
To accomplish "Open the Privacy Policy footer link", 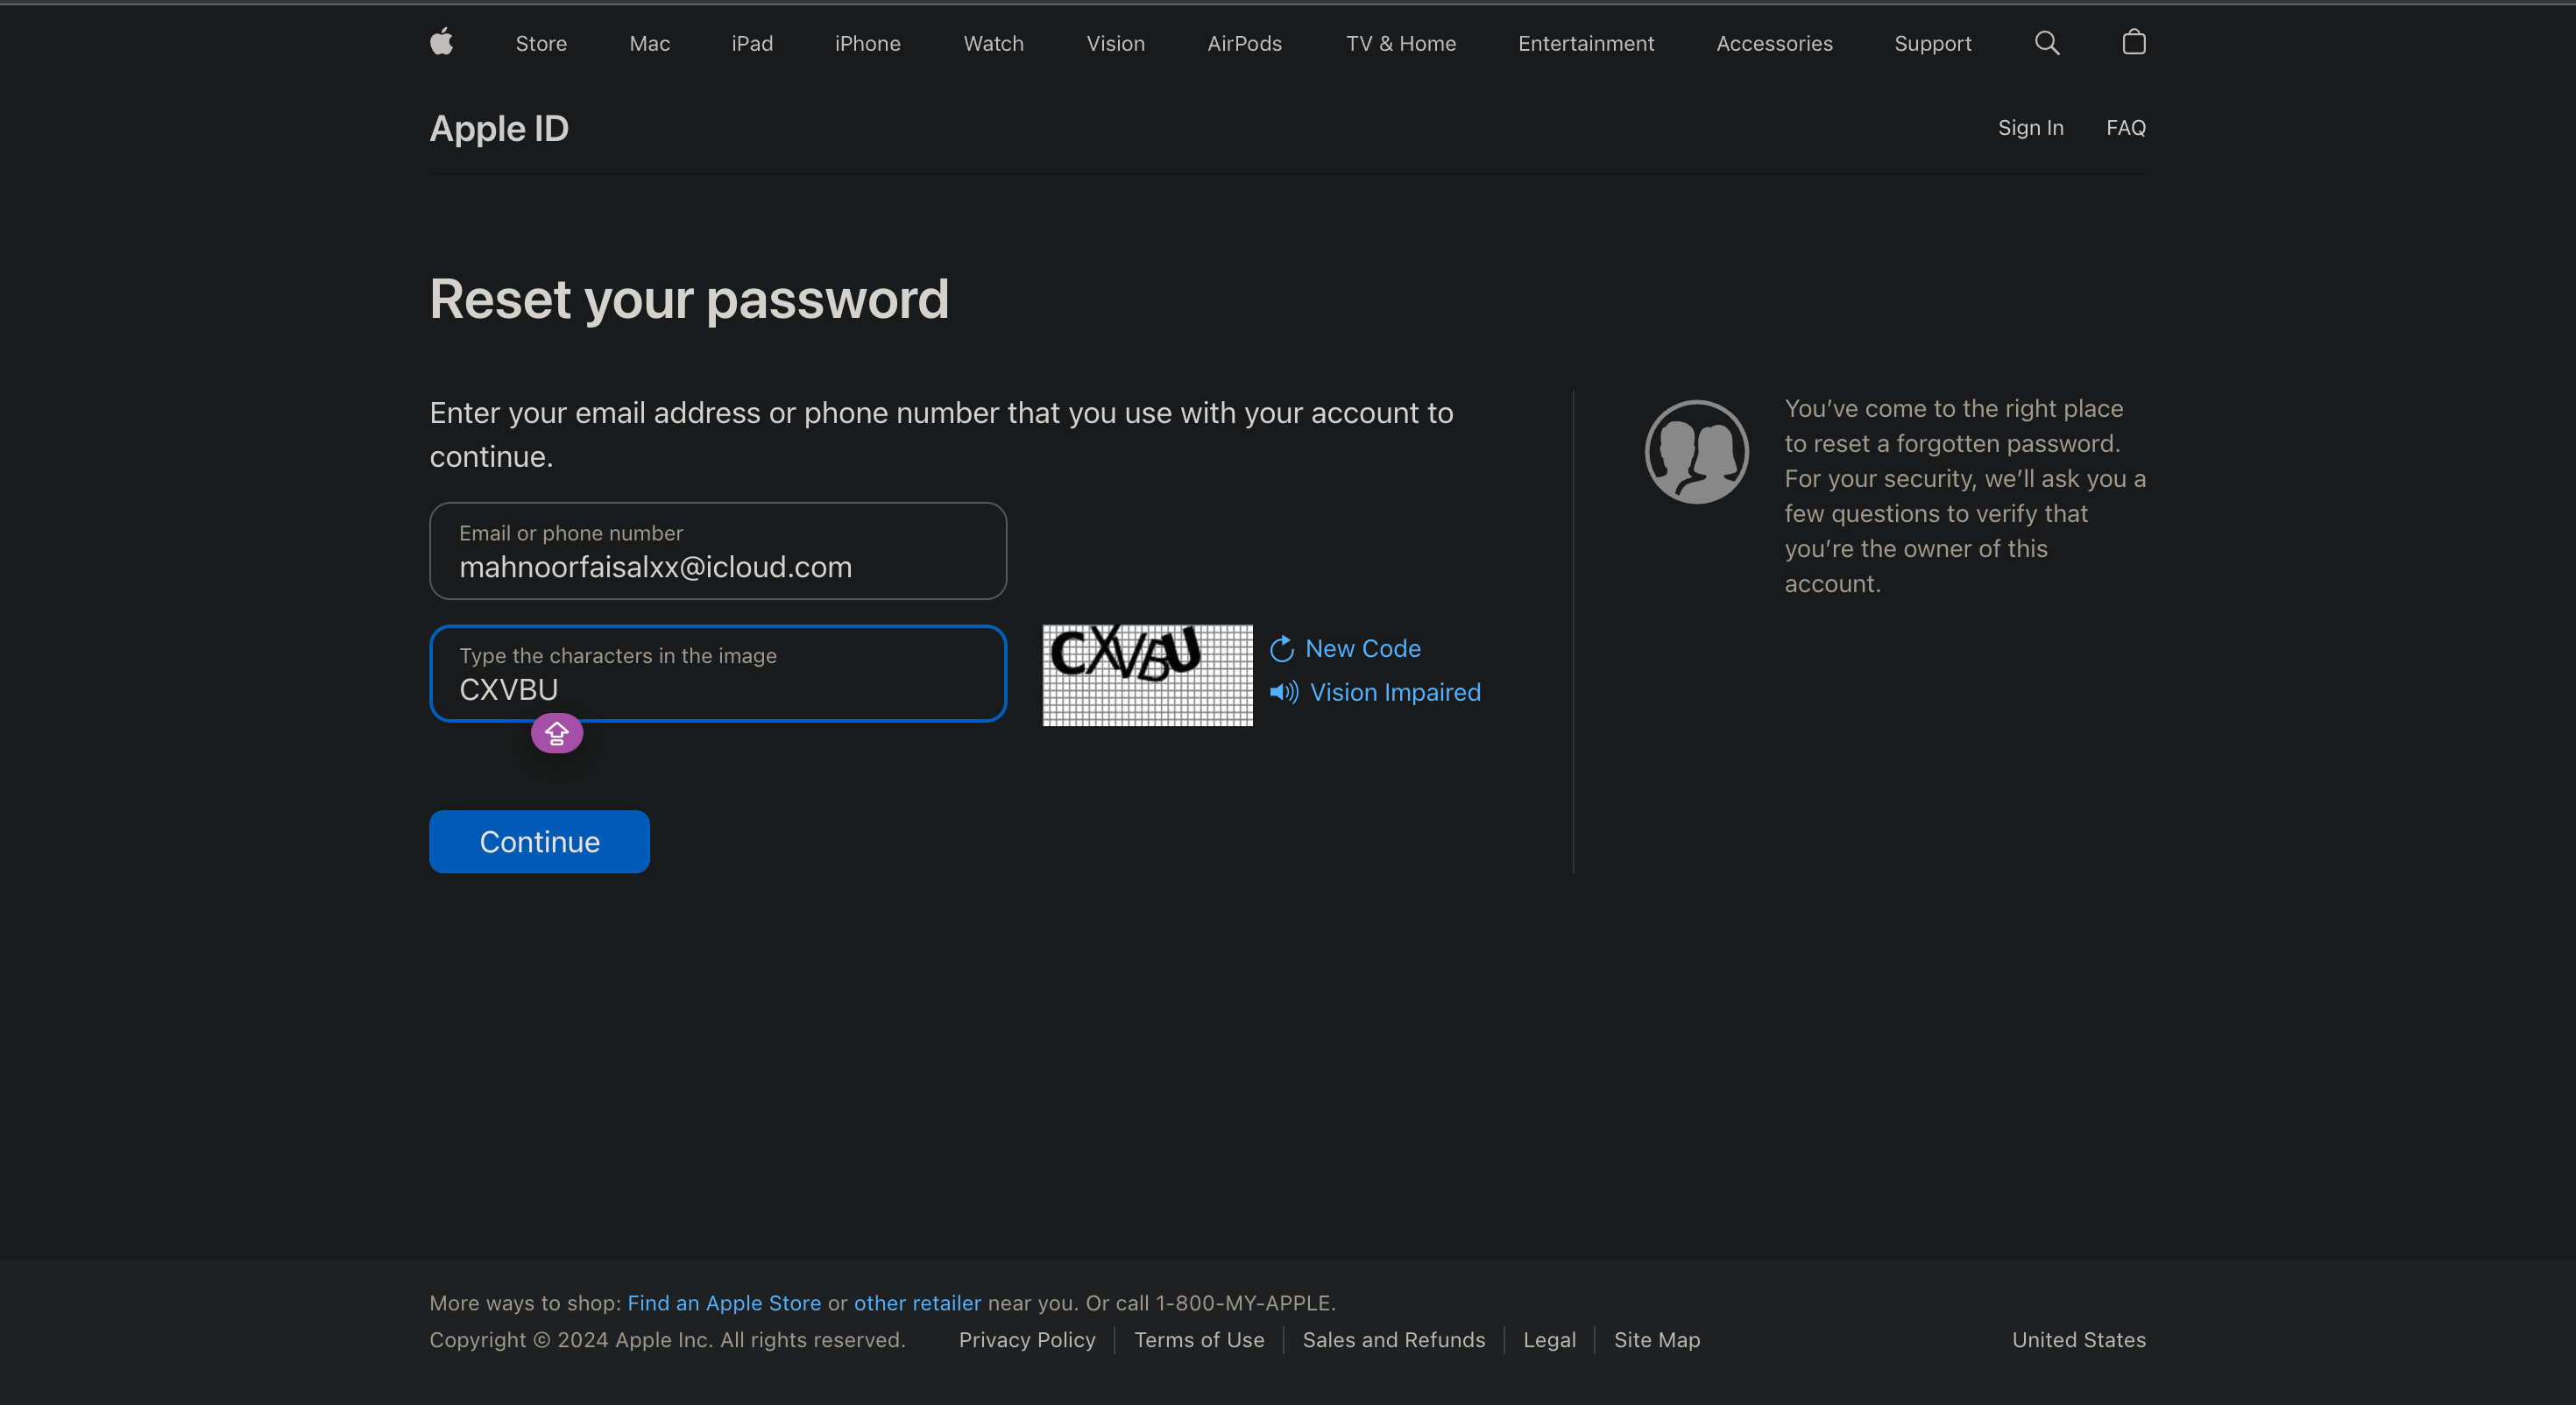I will pyautogui.click(x=1026, y=1340).
